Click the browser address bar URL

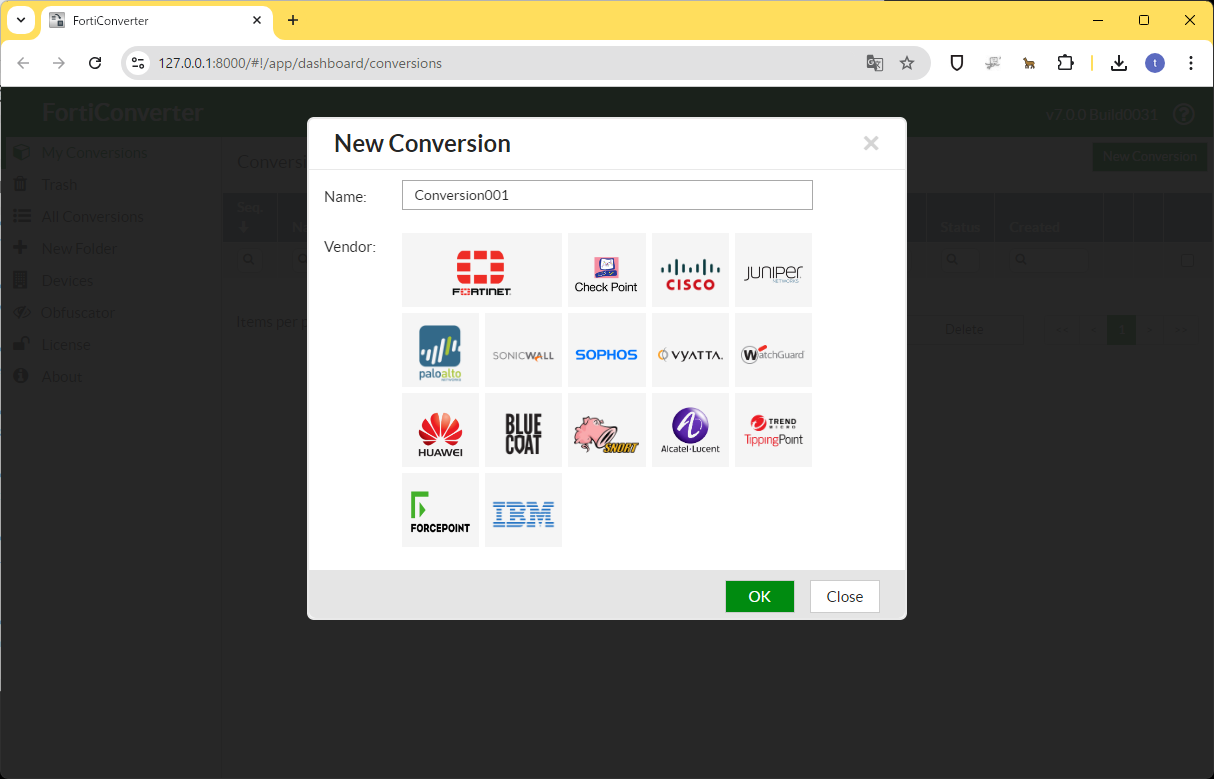300,63
